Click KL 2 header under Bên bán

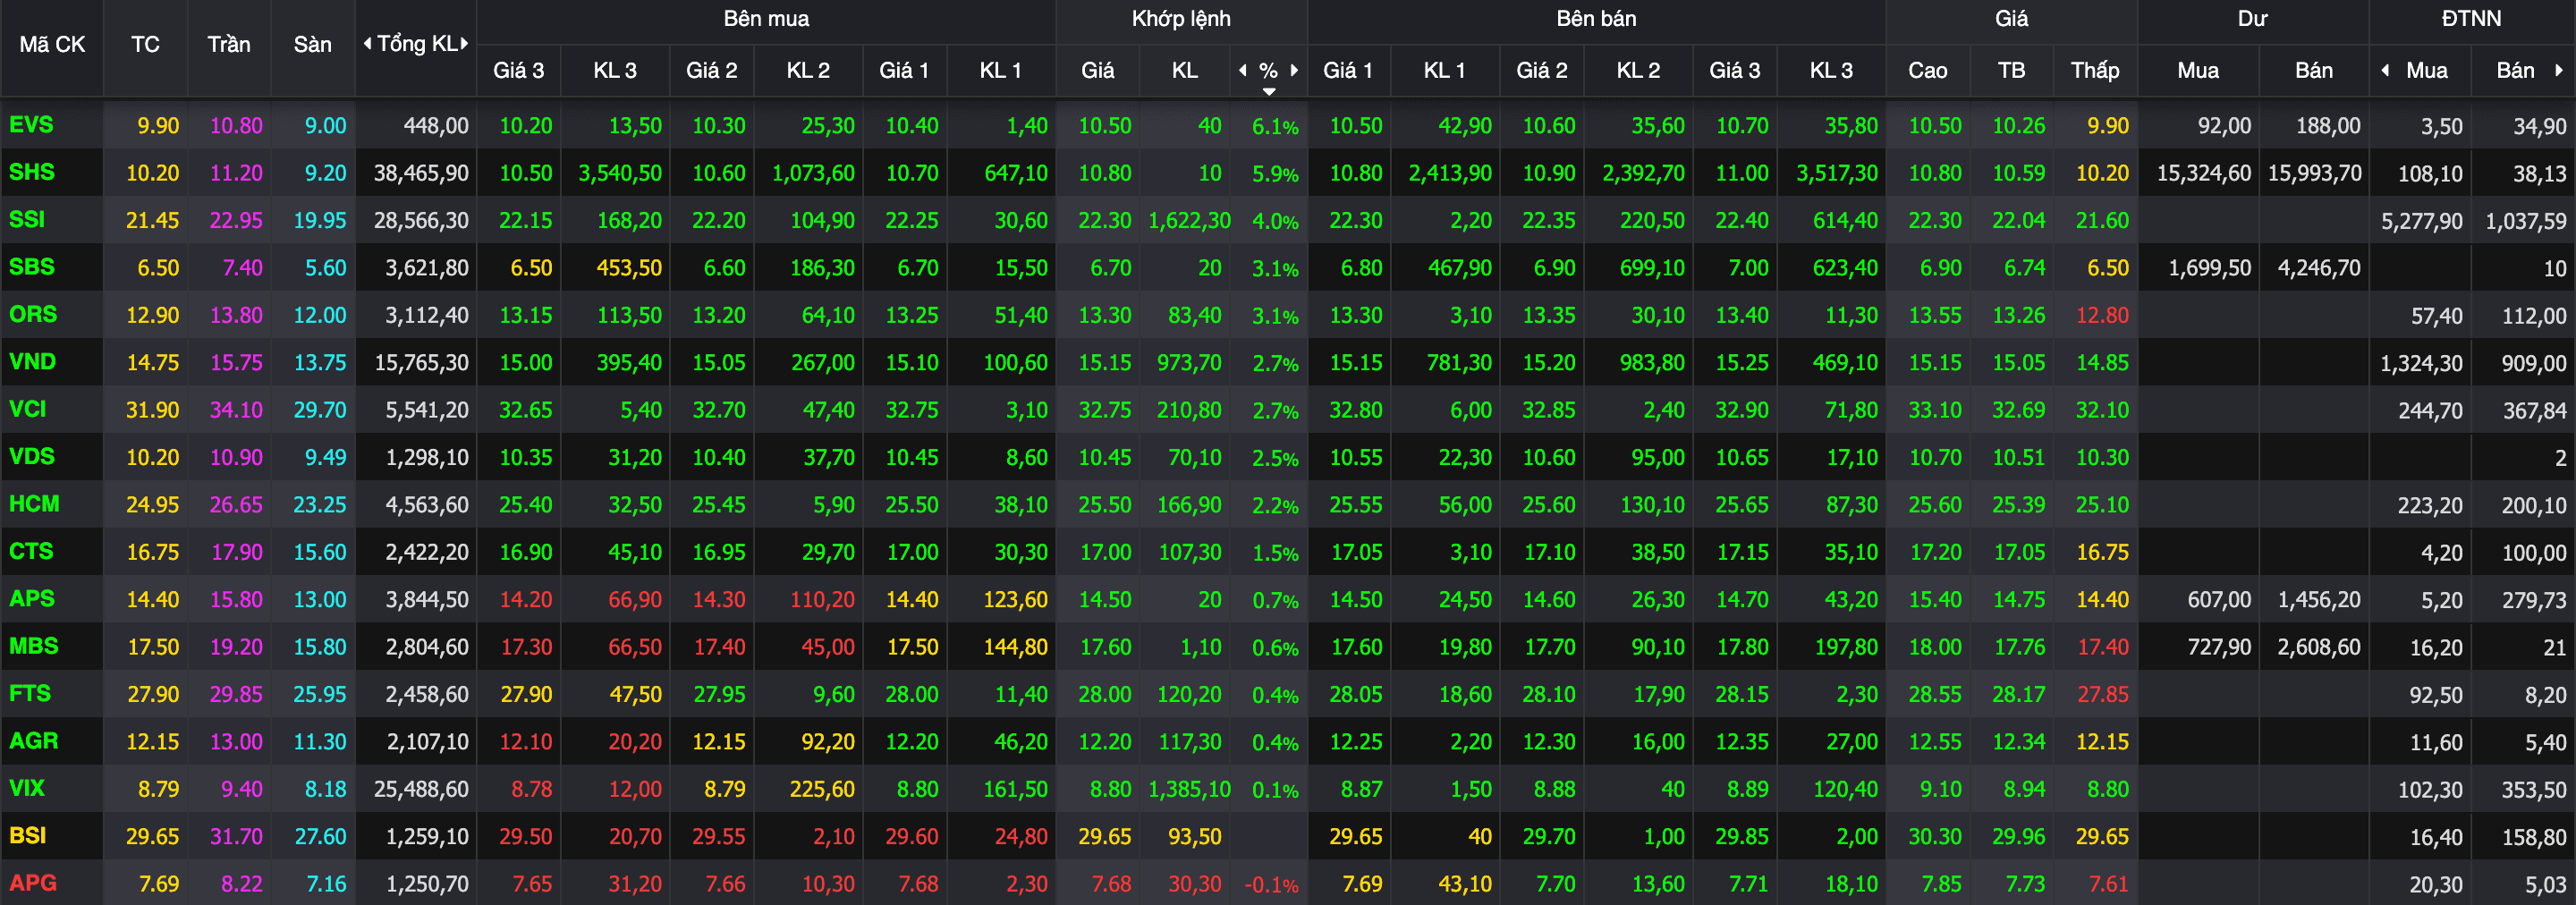(x=1638, y=70)
